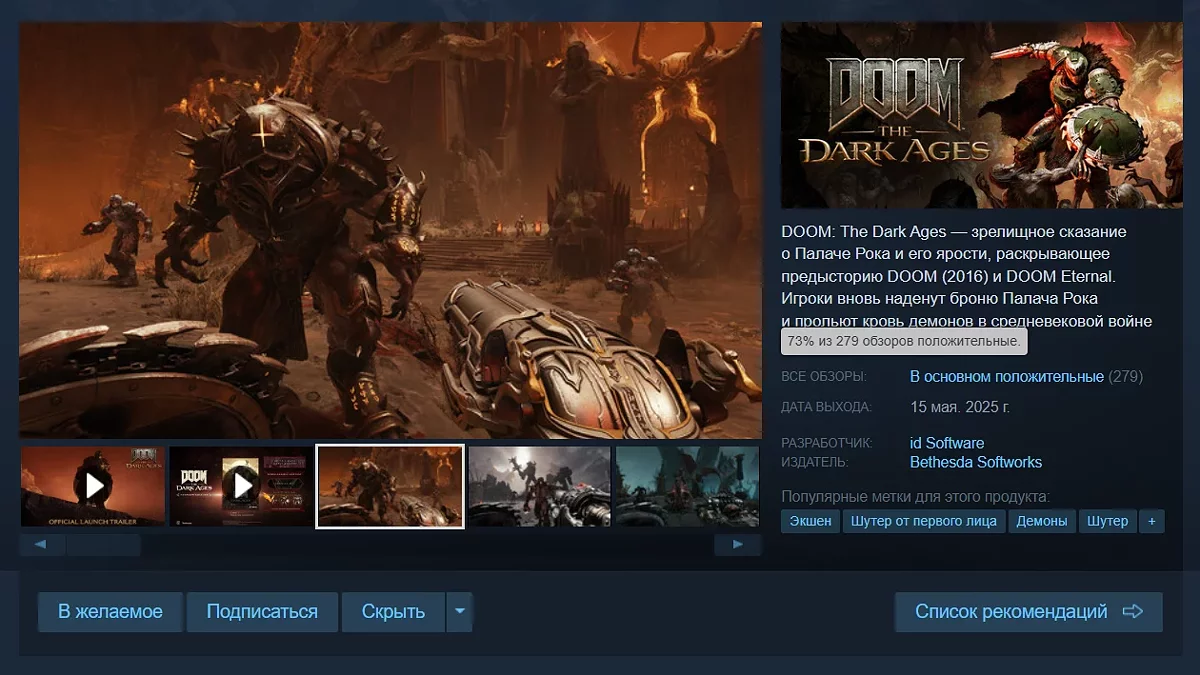Screen dimensions: 1200x675
Task: Select the 'Шутер от первого лица' tag
Action: click(x=924, y=521)
